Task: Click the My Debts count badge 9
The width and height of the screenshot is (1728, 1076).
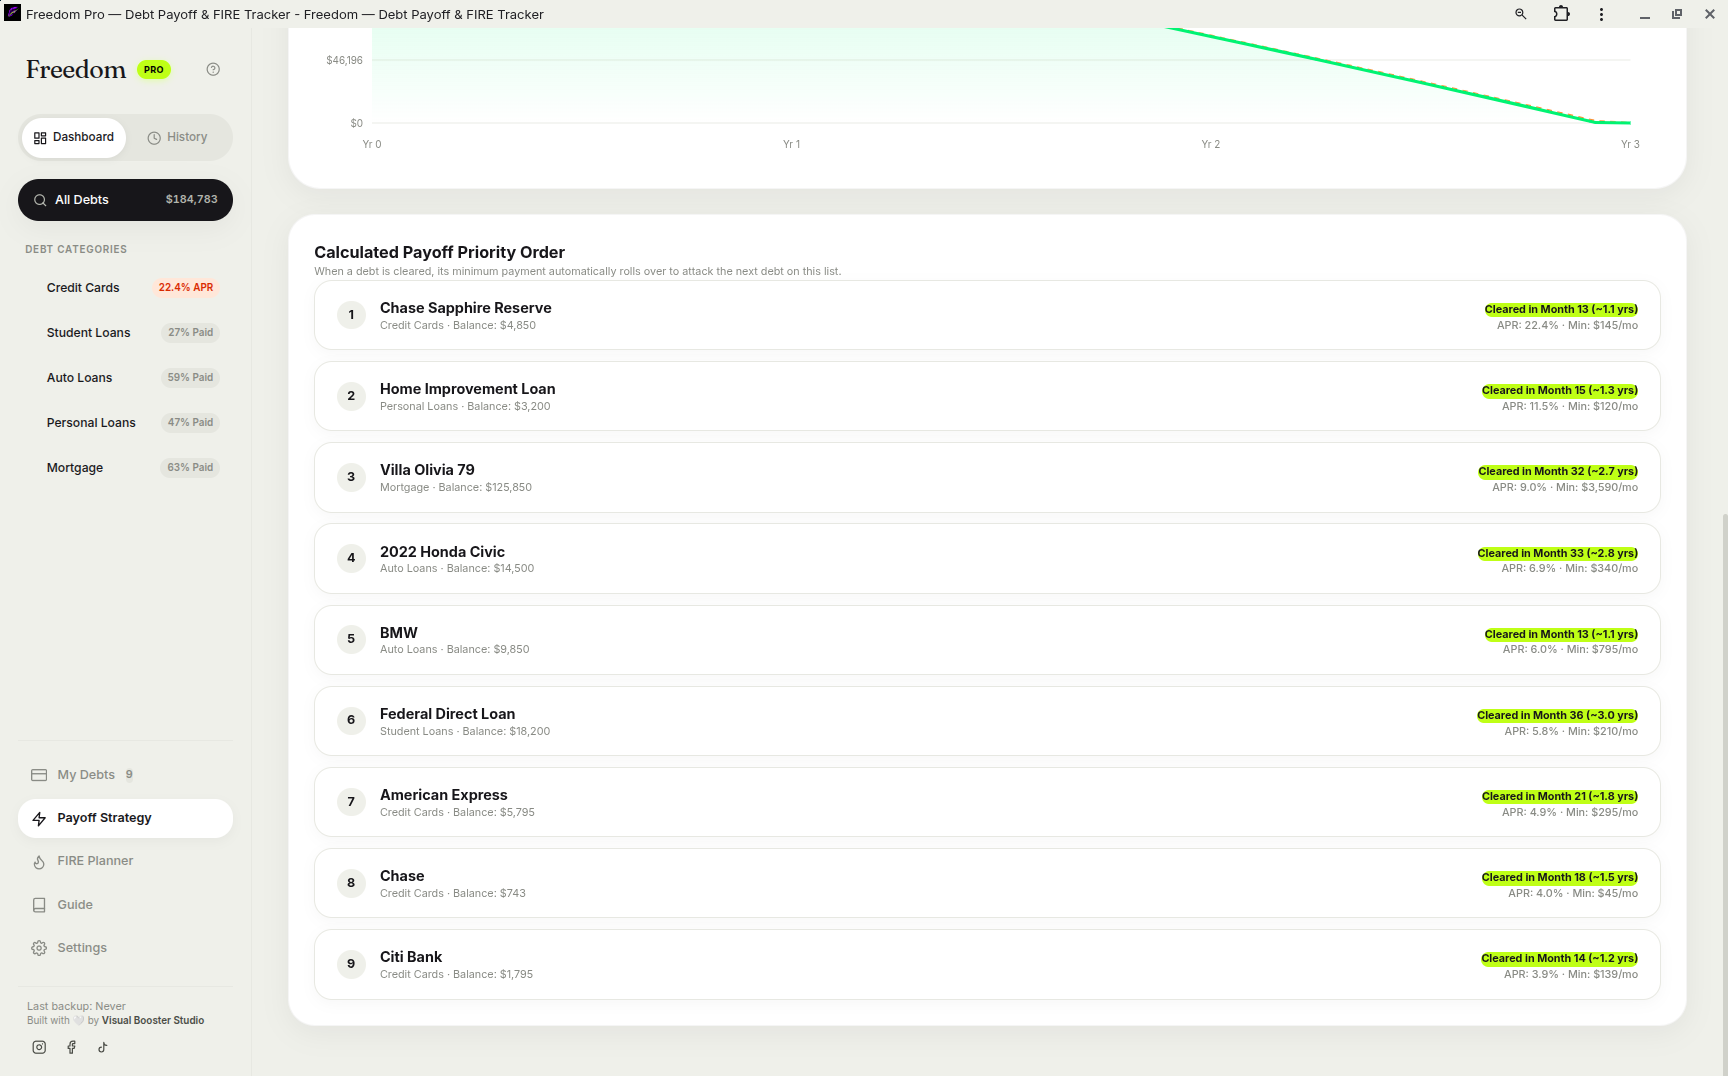Action: pyautogui.click(x=129, y=775)
